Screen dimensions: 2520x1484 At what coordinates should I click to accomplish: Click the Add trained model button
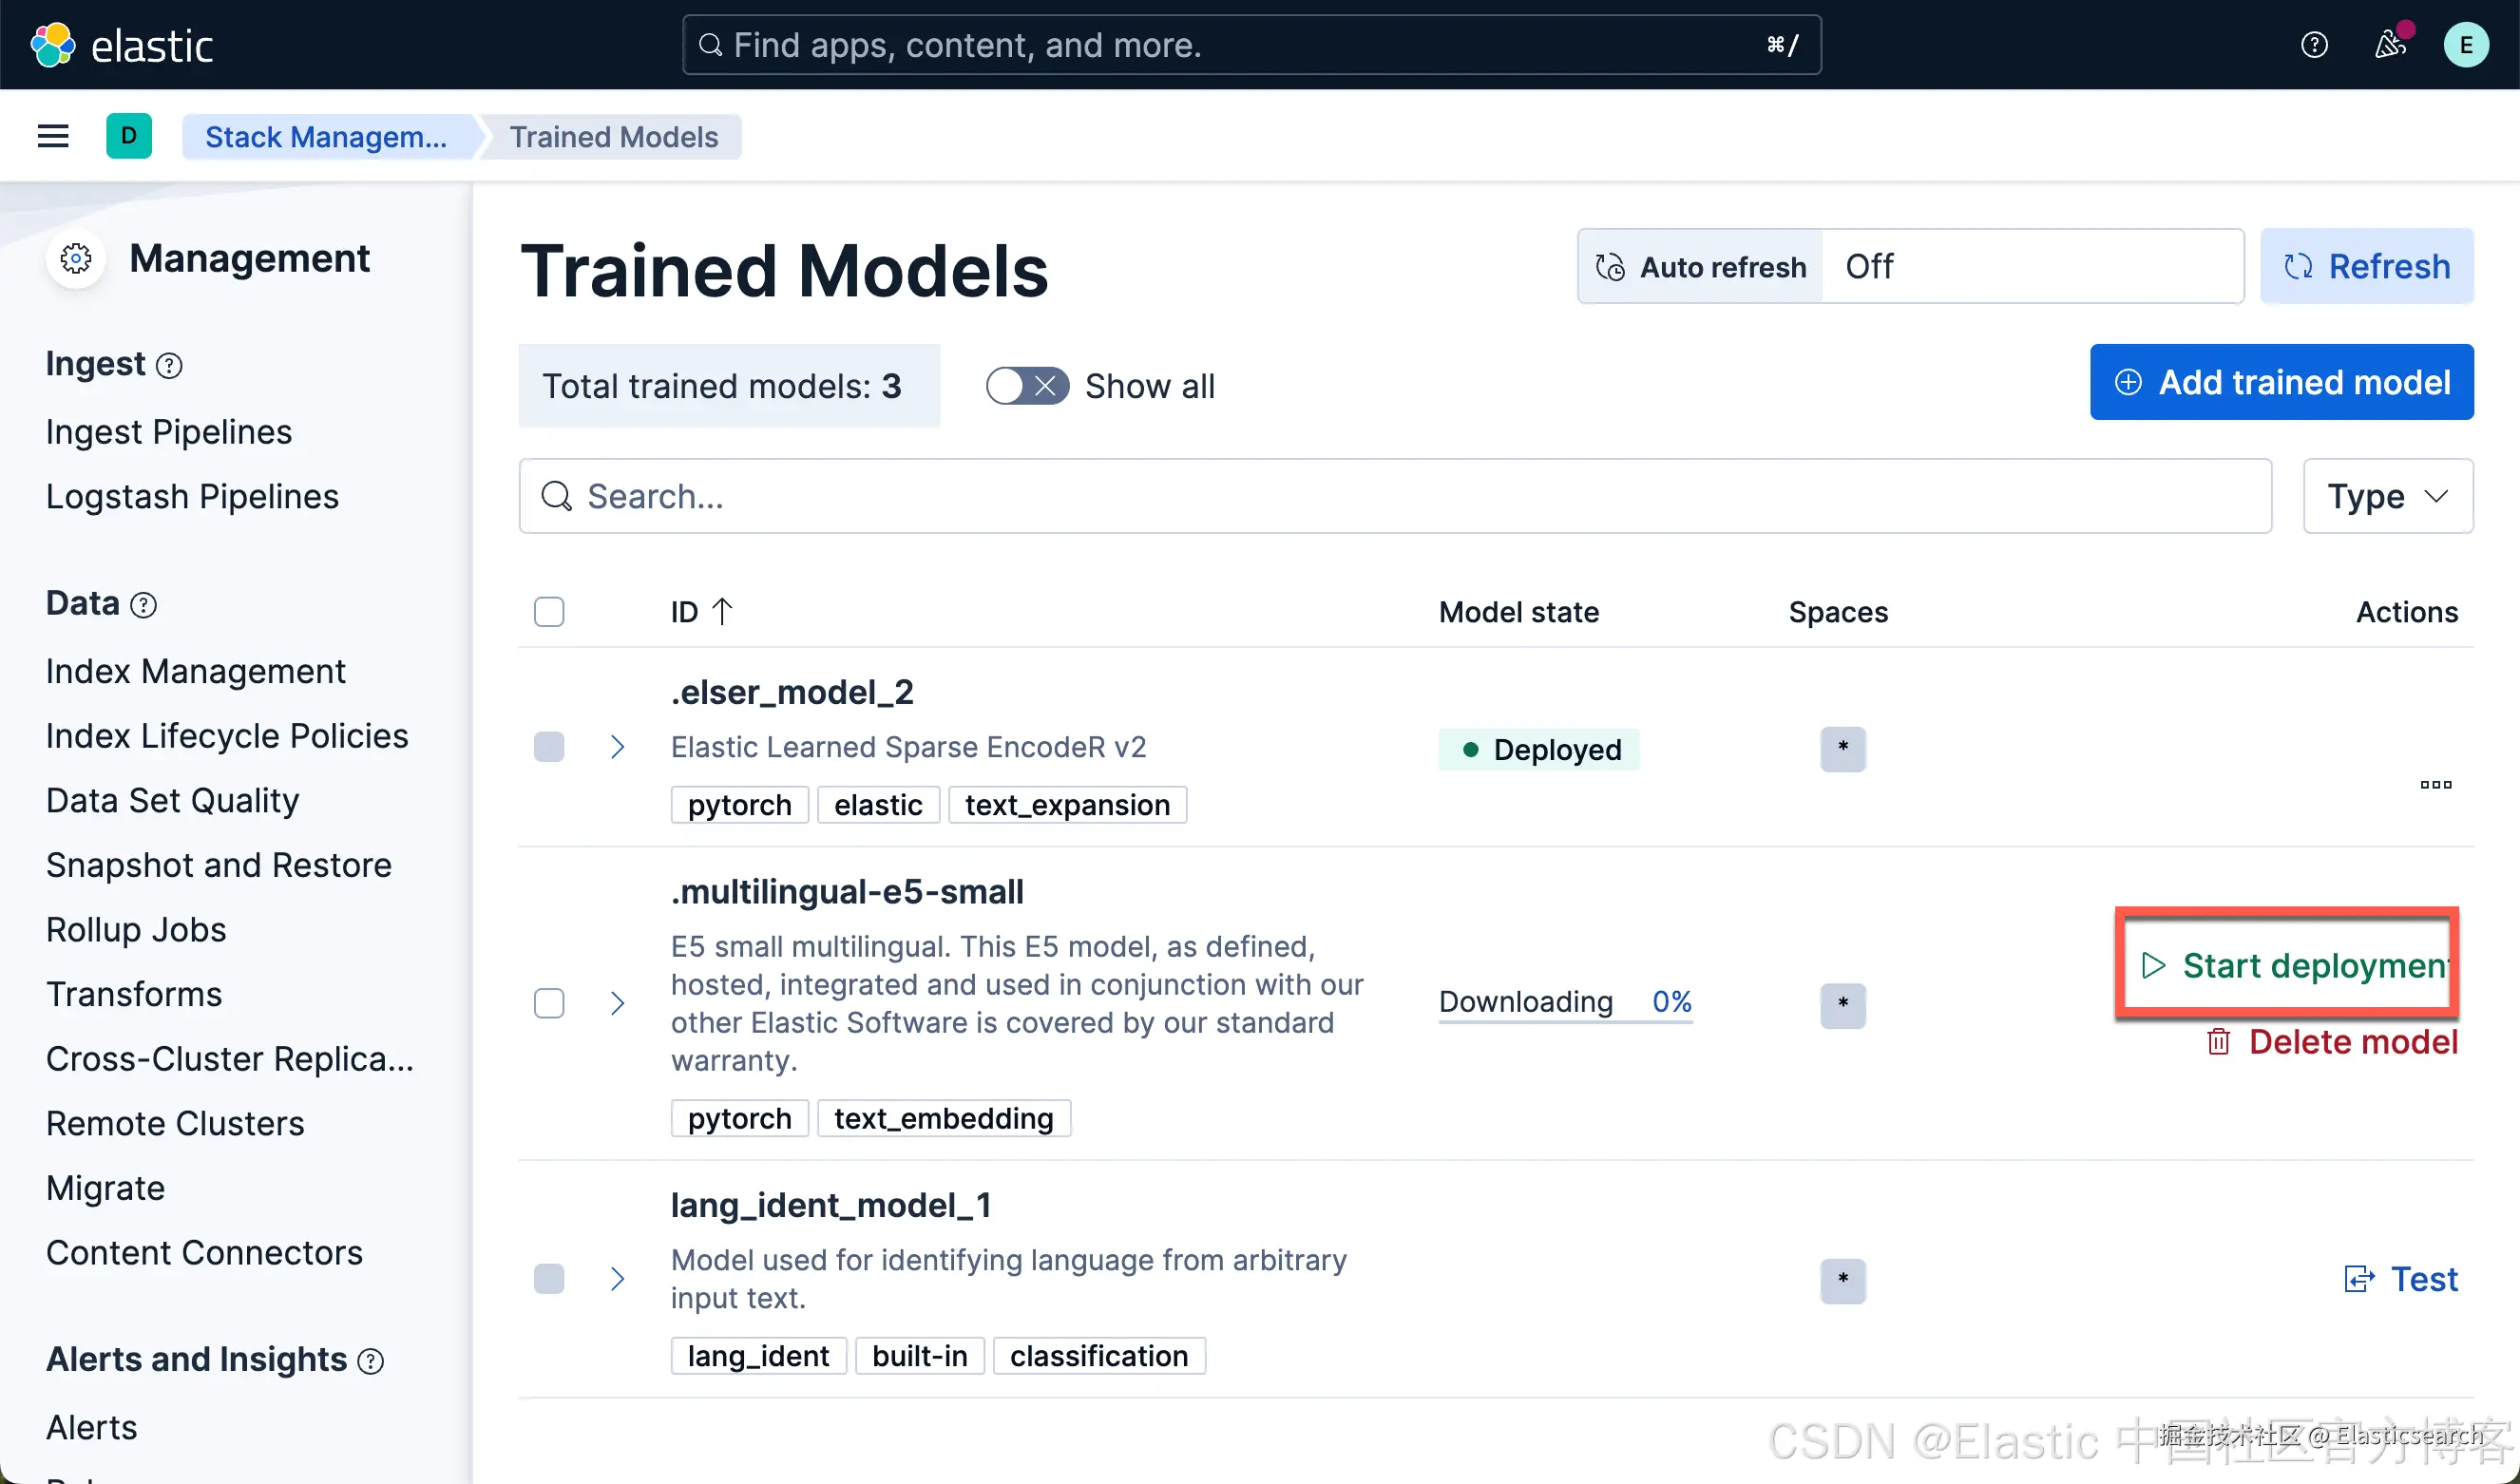coord(2281,382)
